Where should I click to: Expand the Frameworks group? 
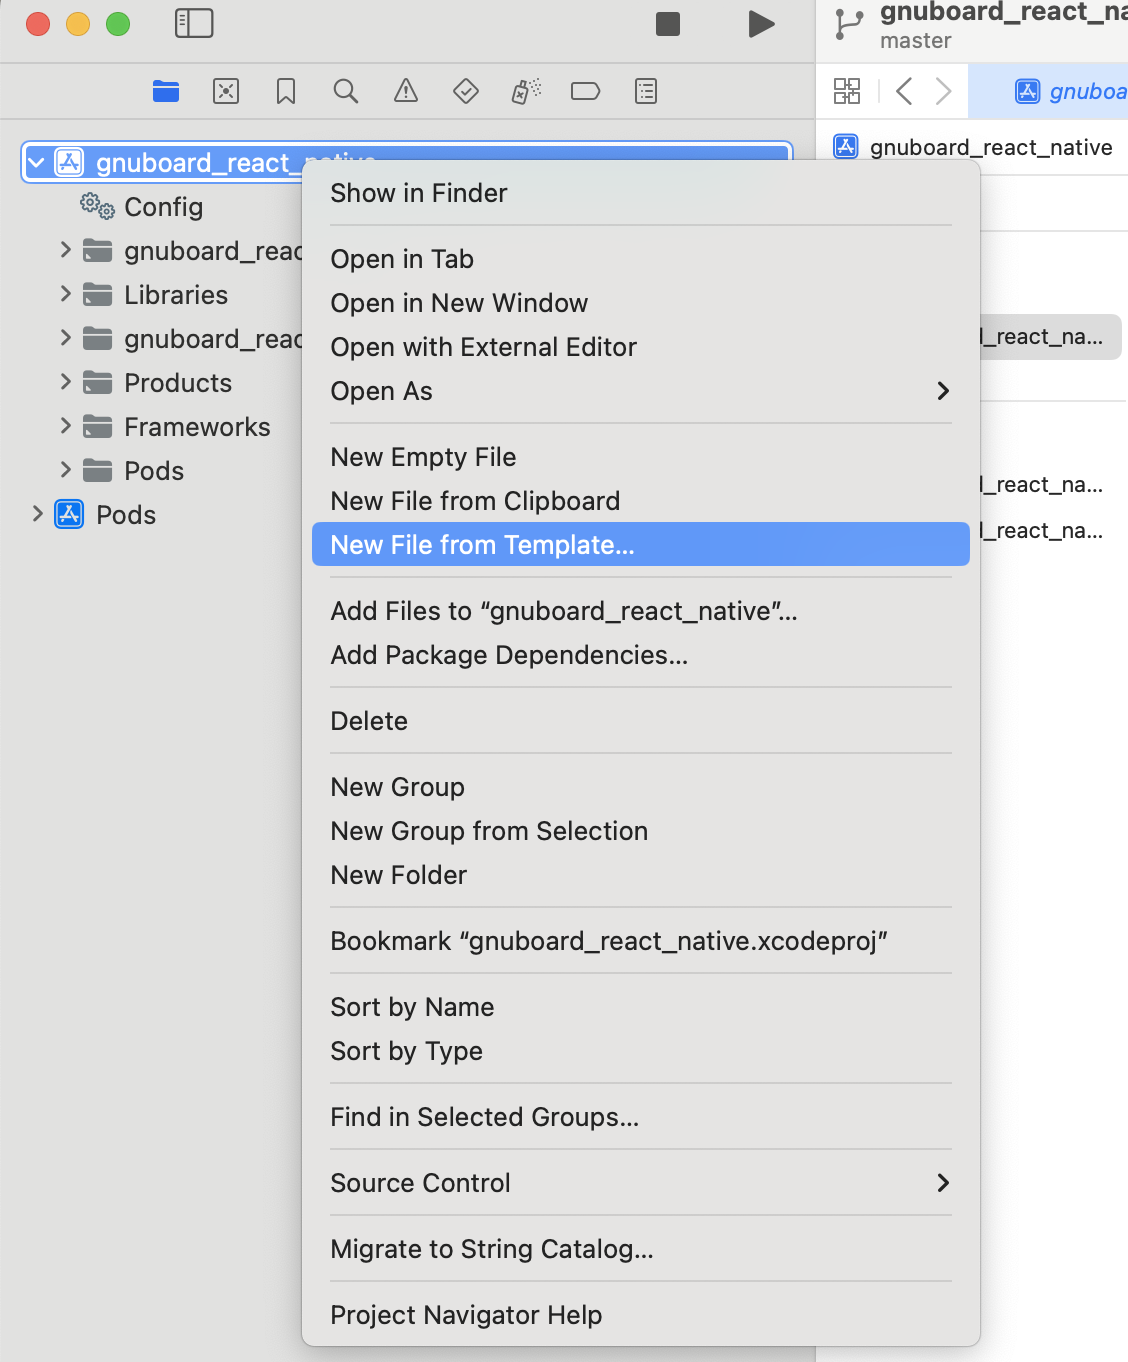coord(65,426)
